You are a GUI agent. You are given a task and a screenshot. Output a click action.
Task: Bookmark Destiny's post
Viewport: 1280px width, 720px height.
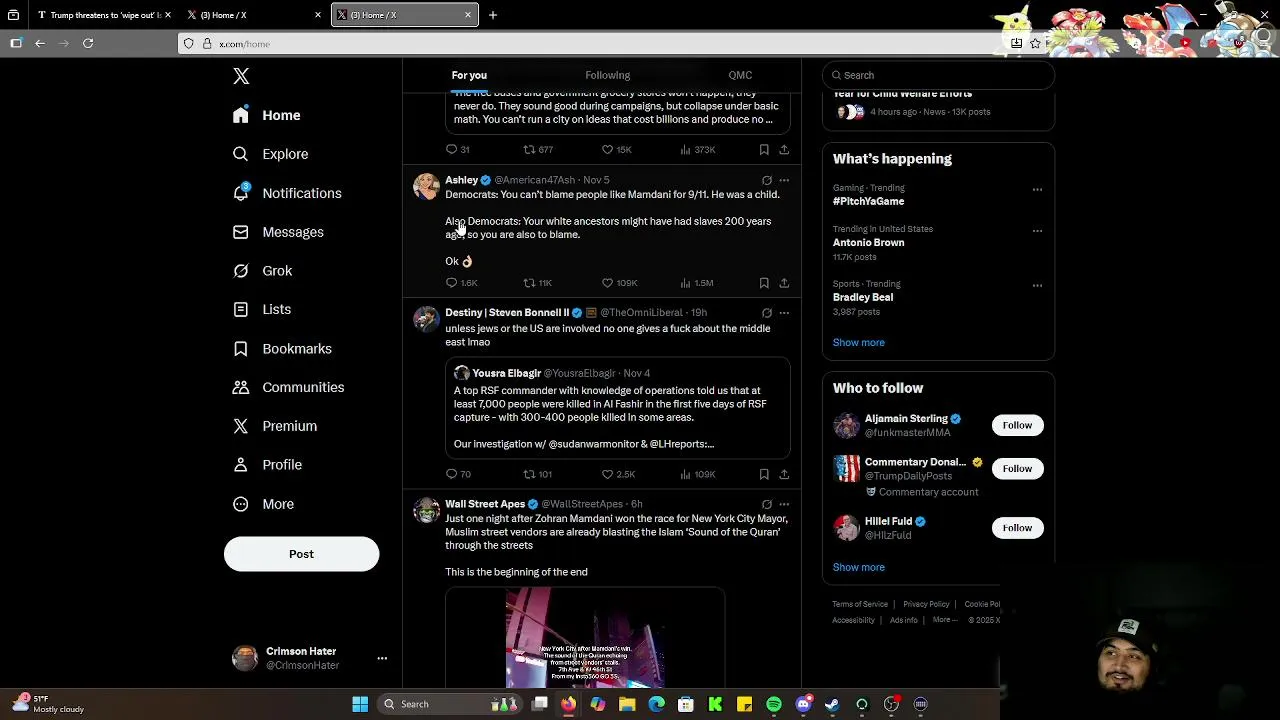click(x=764, y=474)
